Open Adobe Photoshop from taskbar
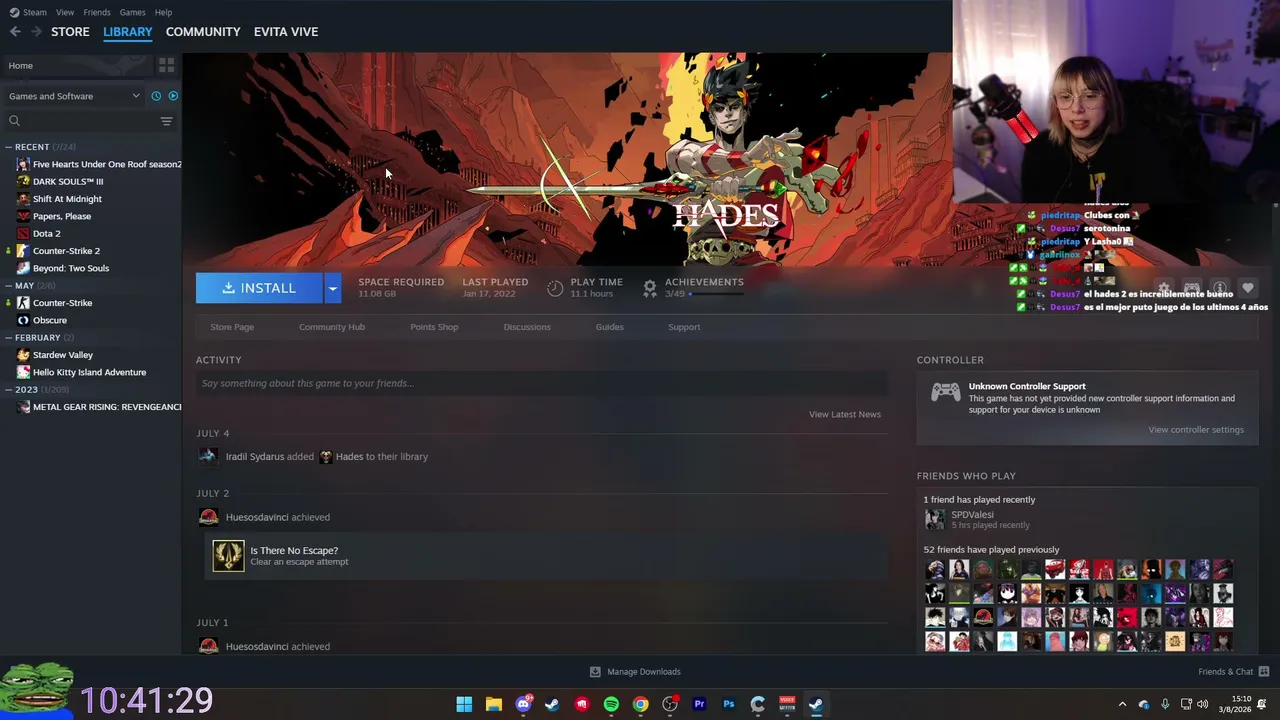This screenshot has width=1280, height=720. 728,704
